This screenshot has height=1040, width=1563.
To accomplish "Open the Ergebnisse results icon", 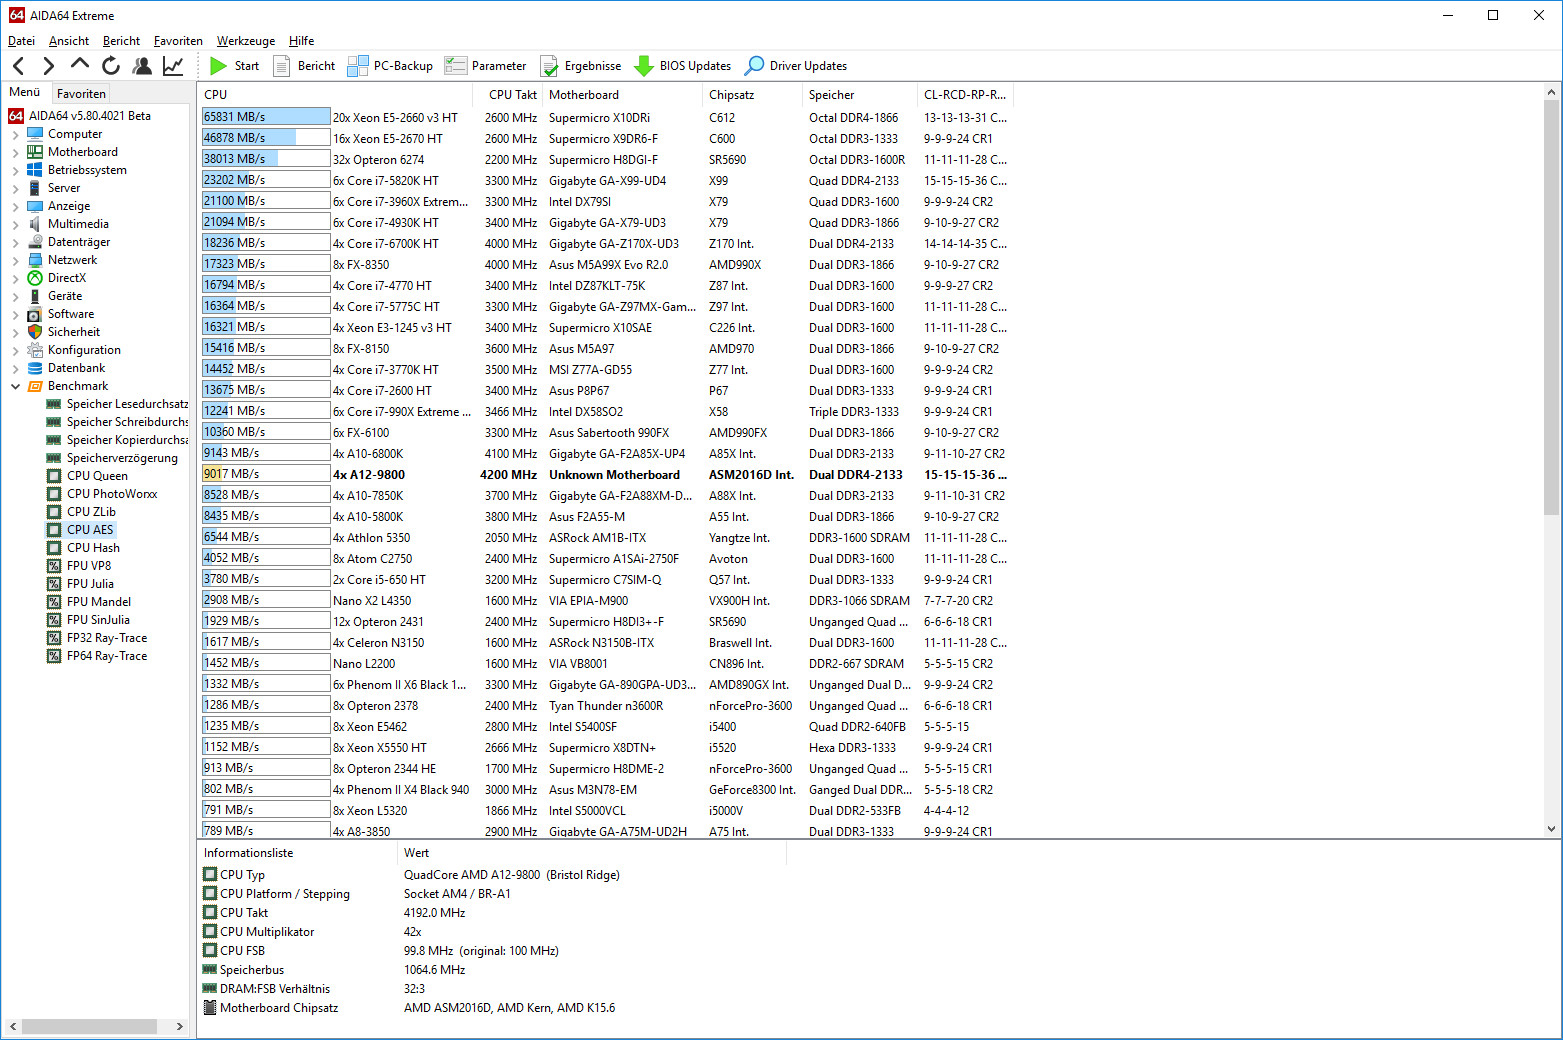I will pyautogui.click(x=549, y=66).
